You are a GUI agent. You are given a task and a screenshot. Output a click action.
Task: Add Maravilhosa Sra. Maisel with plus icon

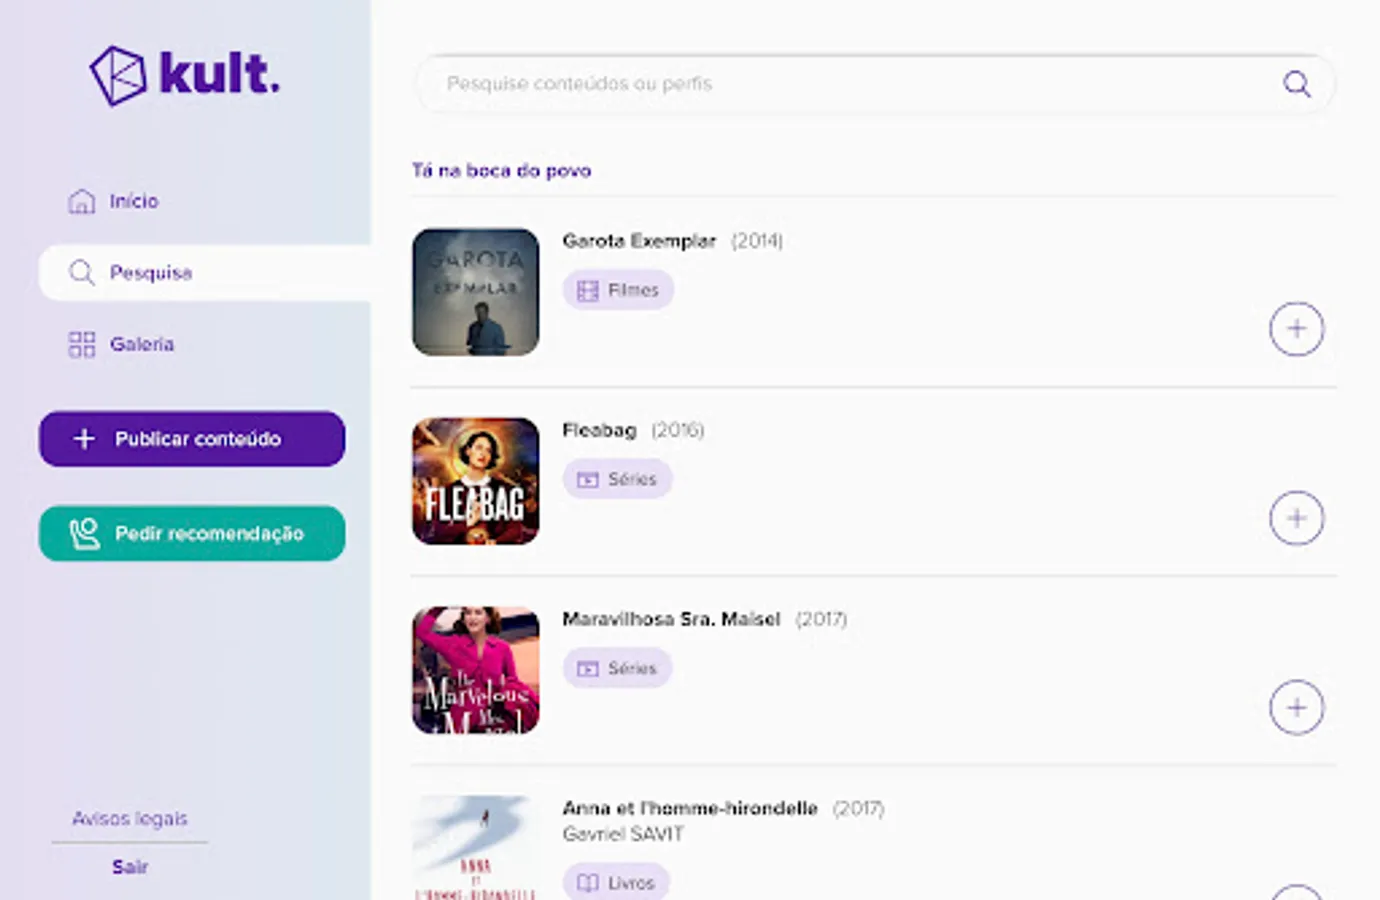click(1296, 708)
